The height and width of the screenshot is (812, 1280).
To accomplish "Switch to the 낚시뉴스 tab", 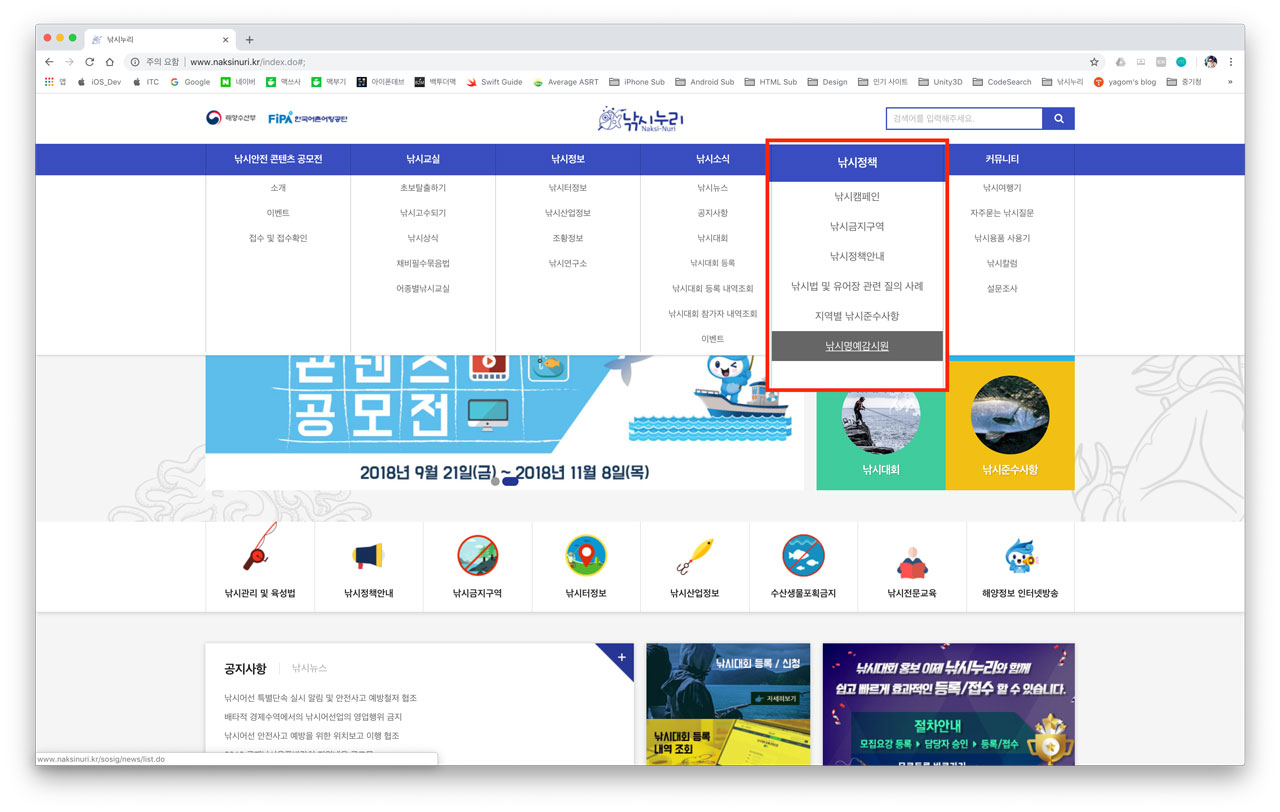I will pos(309,668).
